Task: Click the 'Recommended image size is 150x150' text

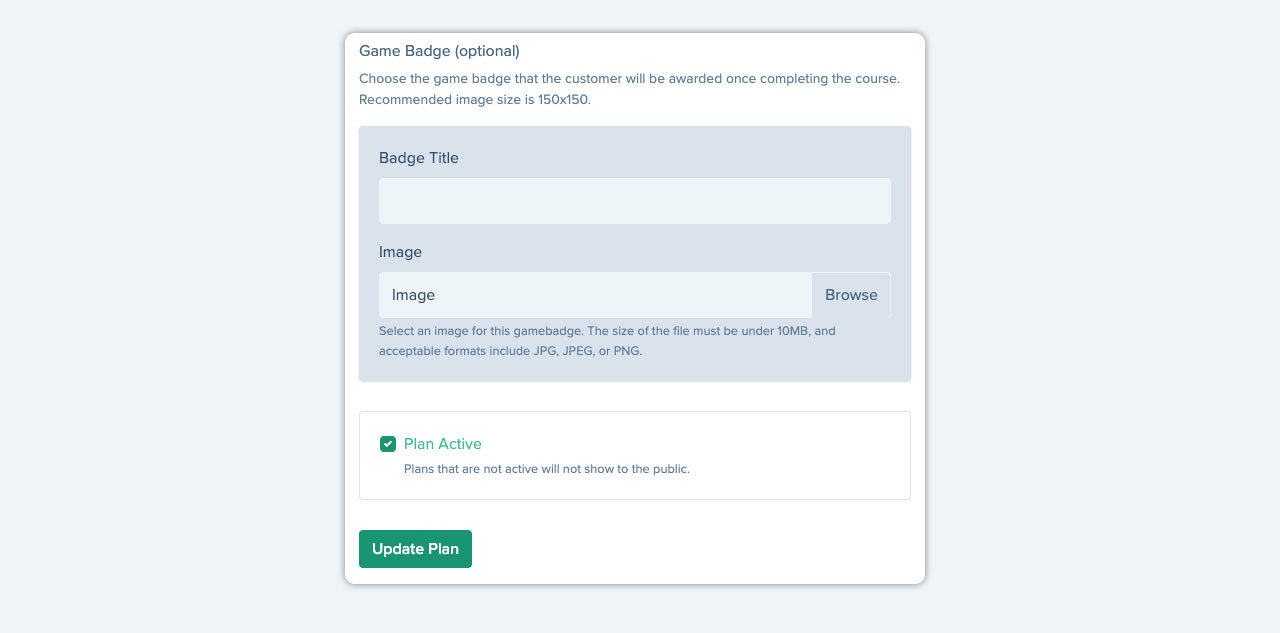Action: point(475,99)
